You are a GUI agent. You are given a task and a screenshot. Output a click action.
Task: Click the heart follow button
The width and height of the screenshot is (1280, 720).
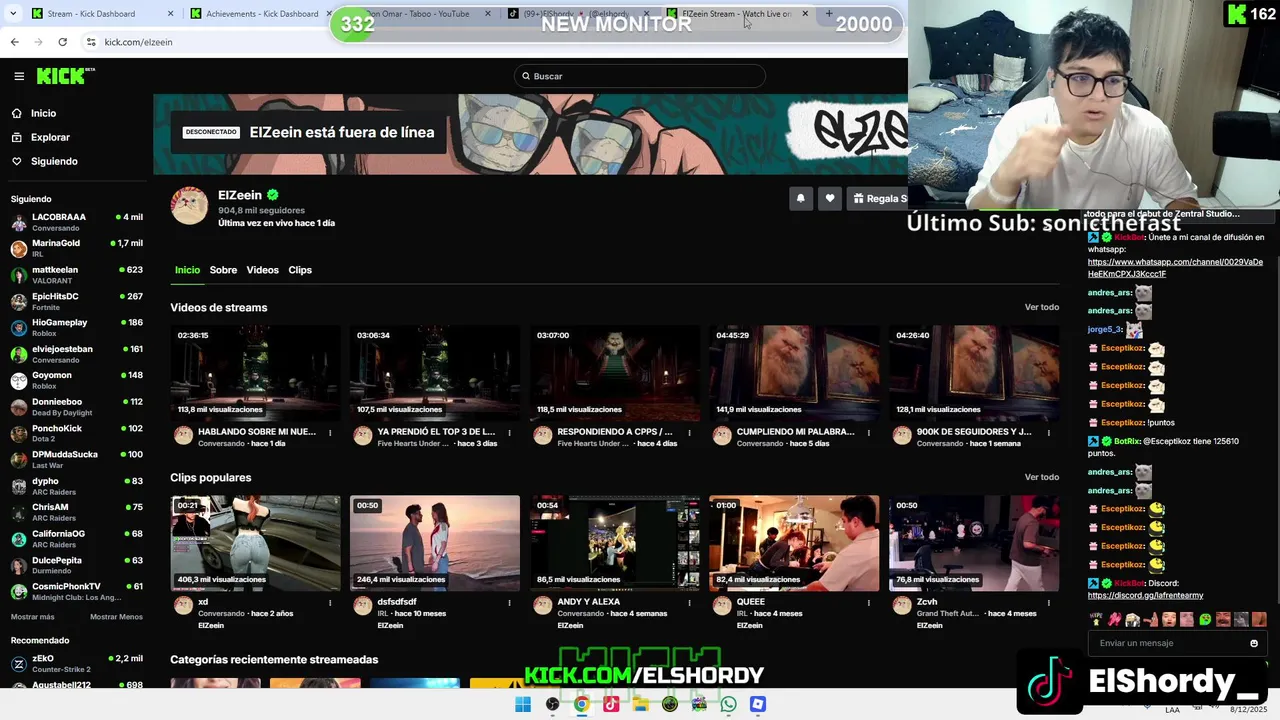click(x=829, y=198)
